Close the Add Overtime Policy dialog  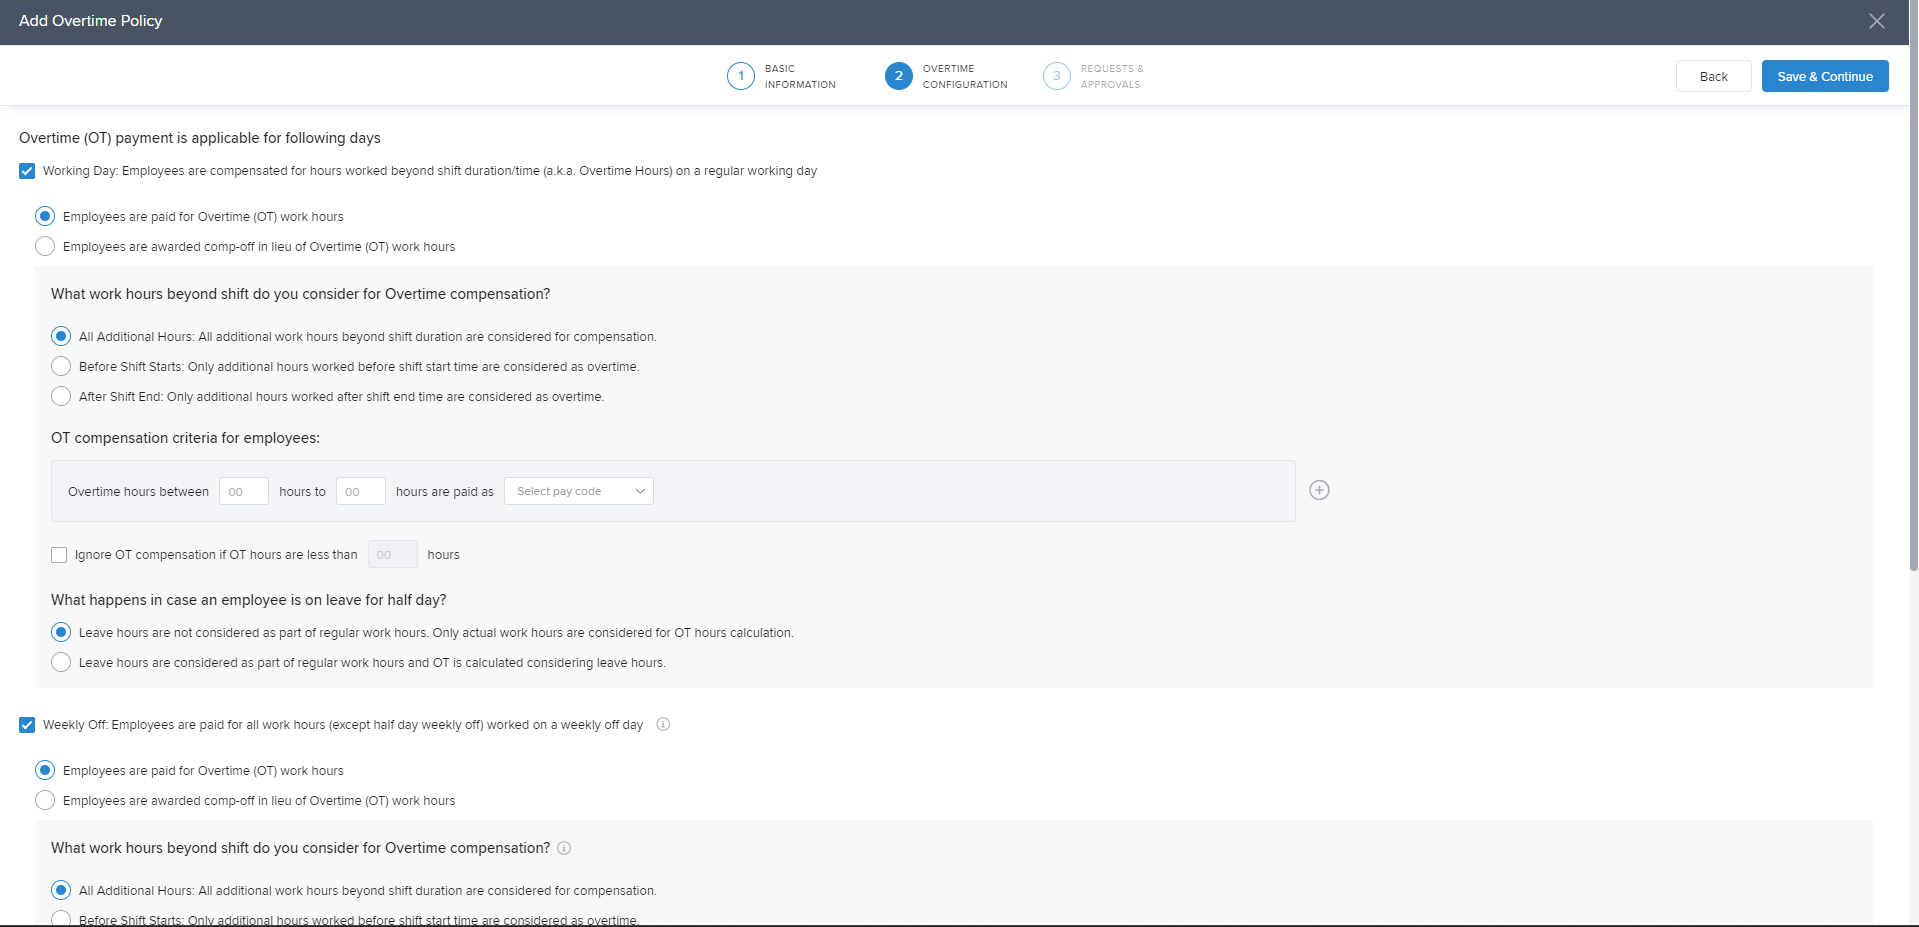(1876, 21)
